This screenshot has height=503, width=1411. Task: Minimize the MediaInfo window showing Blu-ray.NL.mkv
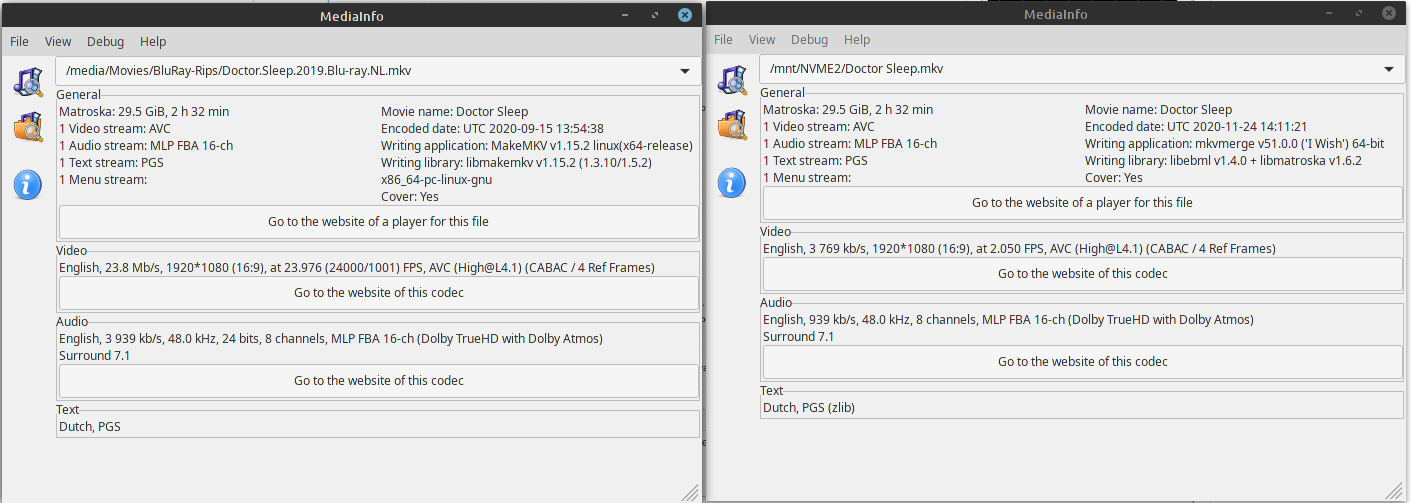[625, 16]
